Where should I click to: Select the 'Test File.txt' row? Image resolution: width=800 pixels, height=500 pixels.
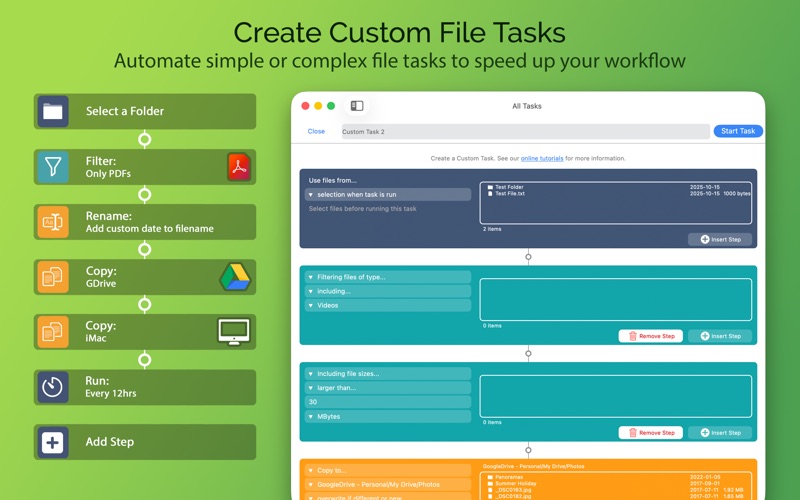pyautogui.click(x=615, y=194)
